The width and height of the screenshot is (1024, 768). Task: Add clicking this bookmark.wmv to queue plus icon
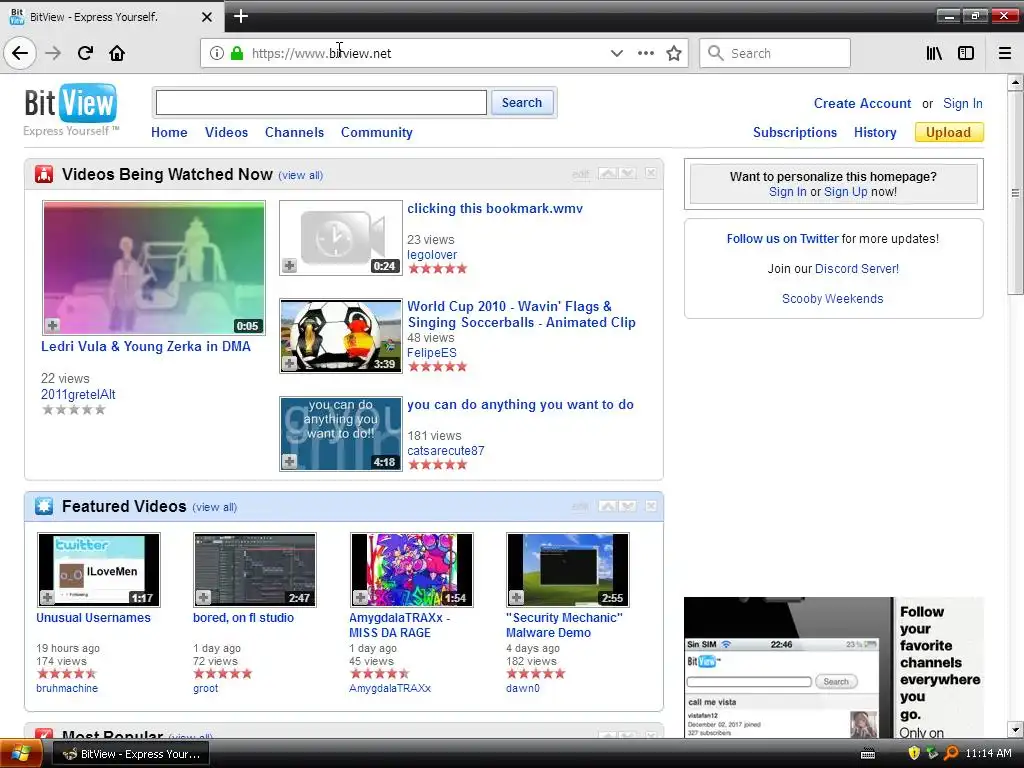(x=289, y=265)
